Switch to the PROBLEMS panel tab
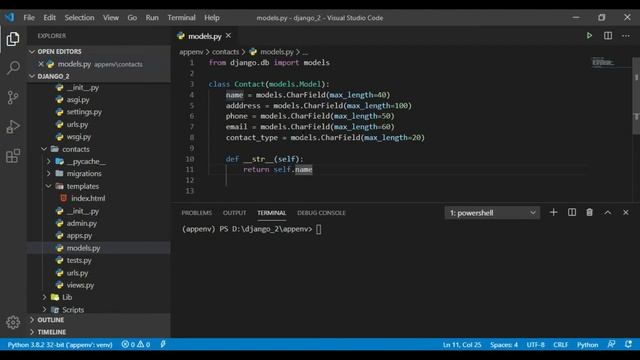This screenshot has height=360, width=640. (x=196, y=213)
